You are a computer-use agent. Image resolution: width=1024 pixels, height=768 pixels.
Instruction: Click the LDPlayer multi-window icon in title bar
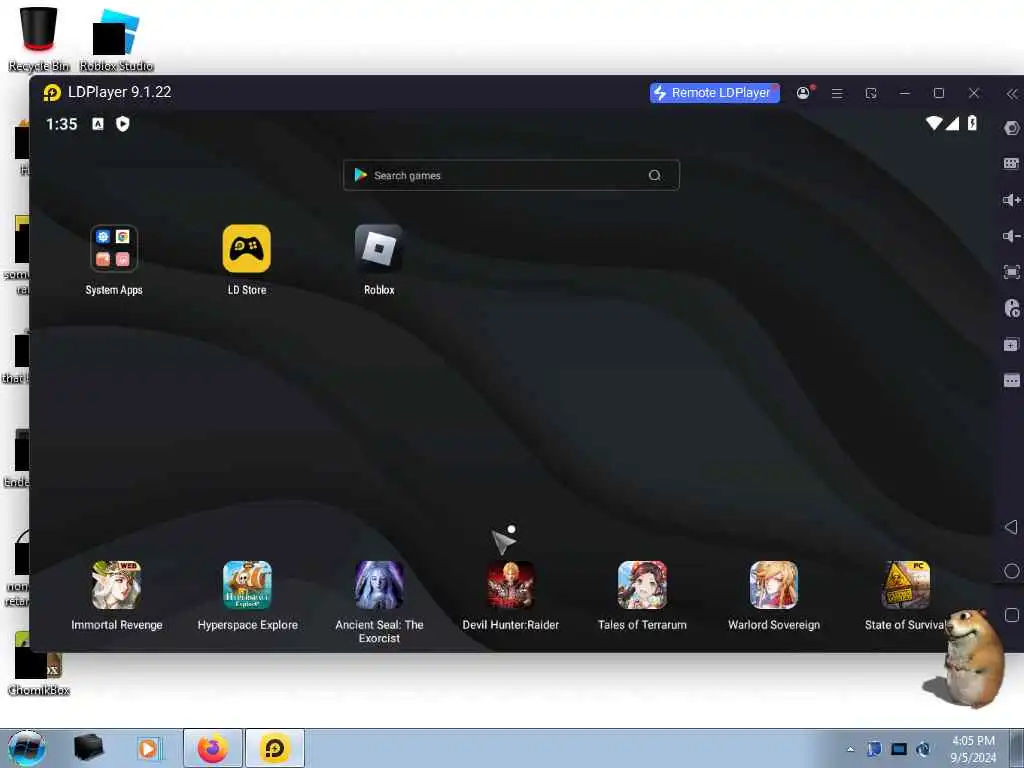point(871,93)
